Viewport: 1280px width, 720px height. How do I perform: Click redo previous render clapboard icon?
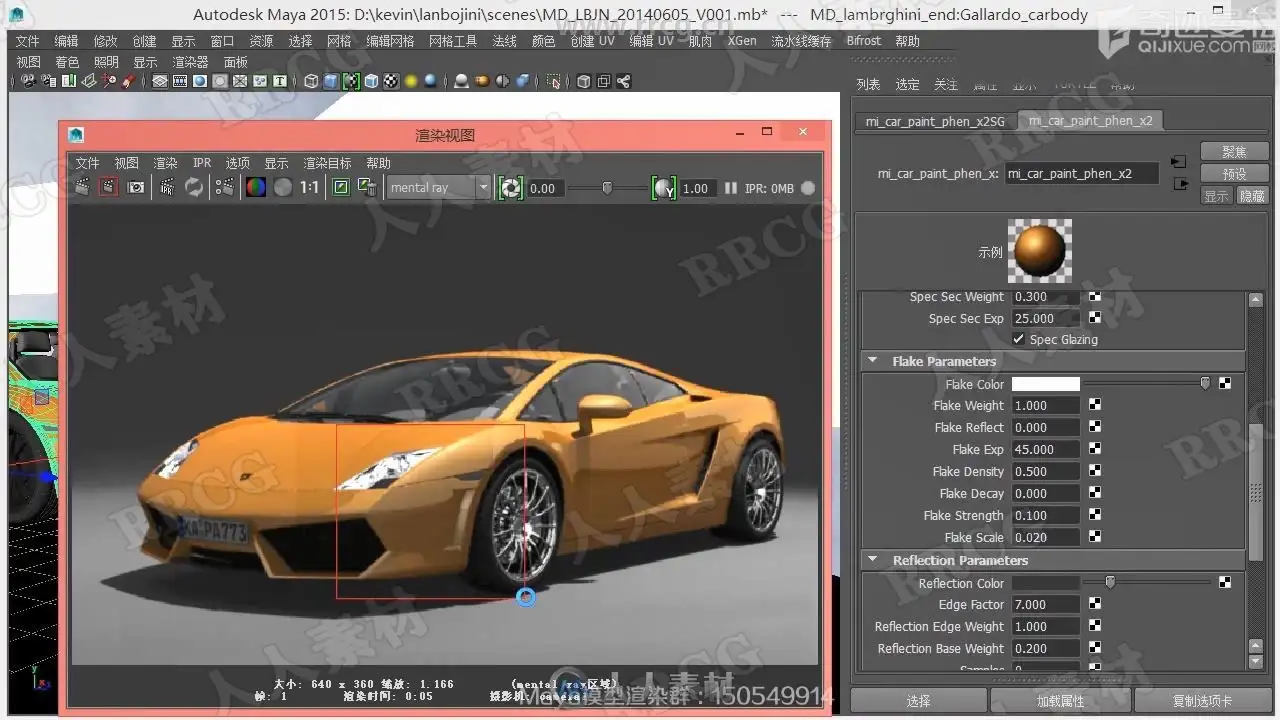(82, 187)
